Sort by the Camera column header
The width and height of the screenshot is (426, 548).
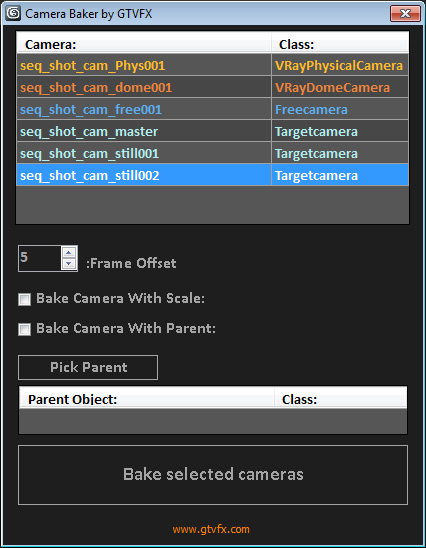(144, 43)
